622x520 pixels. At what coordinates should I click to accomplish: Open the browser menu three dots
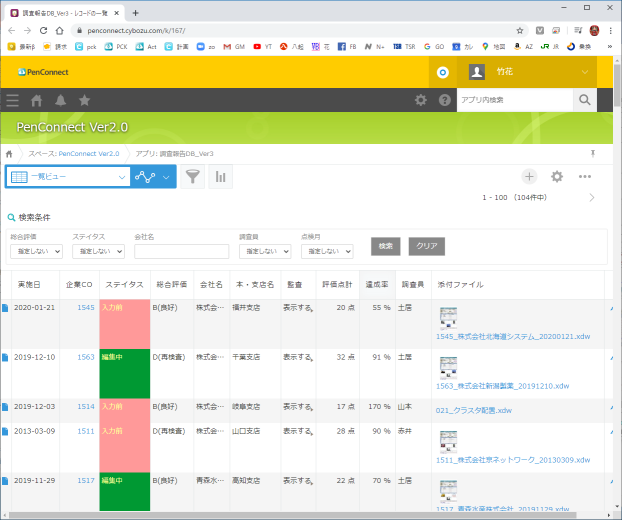tap(611, 31)
